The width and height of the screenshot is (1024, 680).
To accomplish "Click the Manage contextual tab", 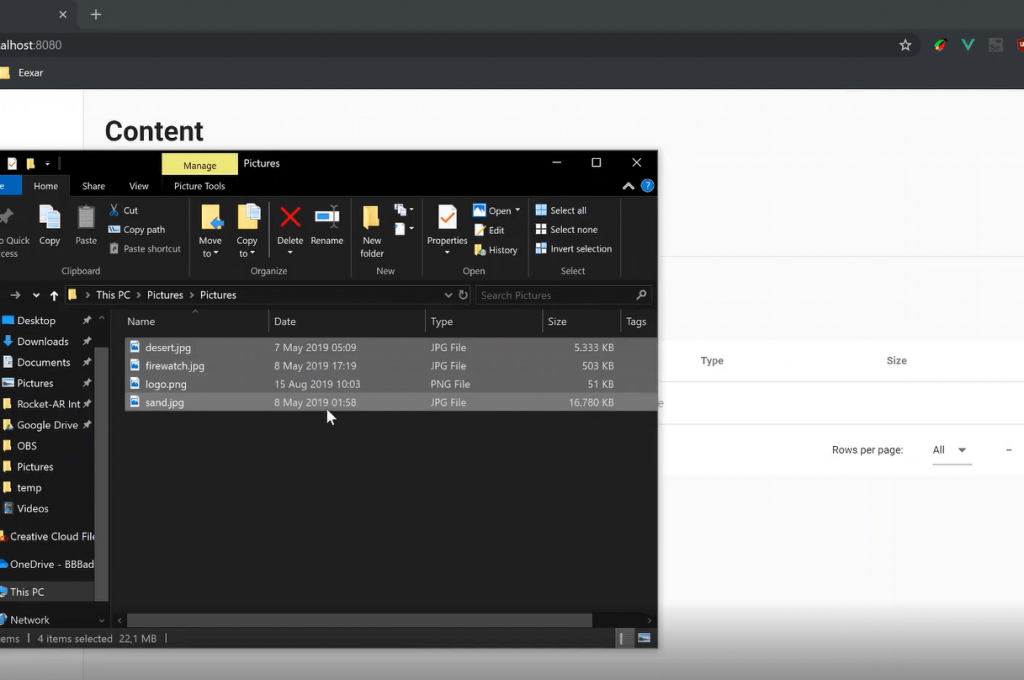I will point(200,165).
